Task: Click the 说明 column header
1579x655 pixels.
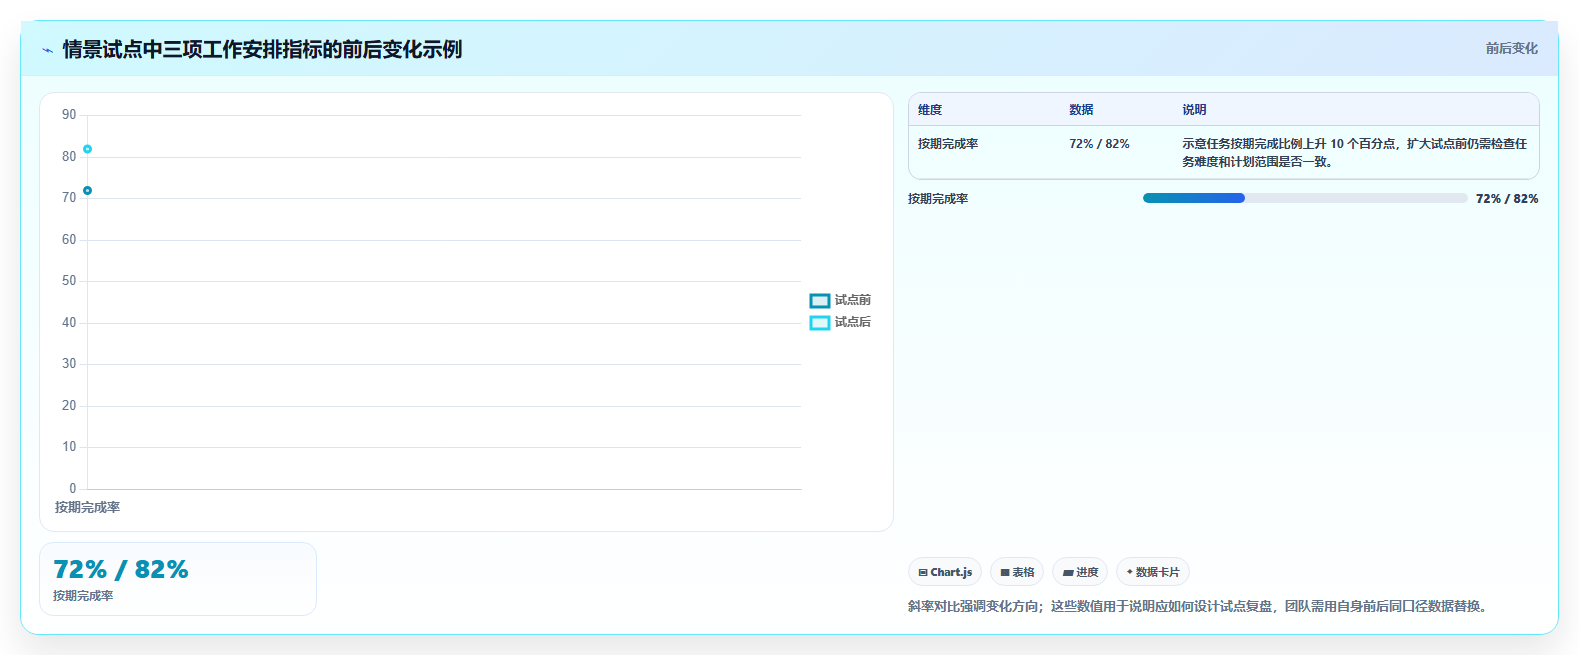Action: tap(1194, 110)
